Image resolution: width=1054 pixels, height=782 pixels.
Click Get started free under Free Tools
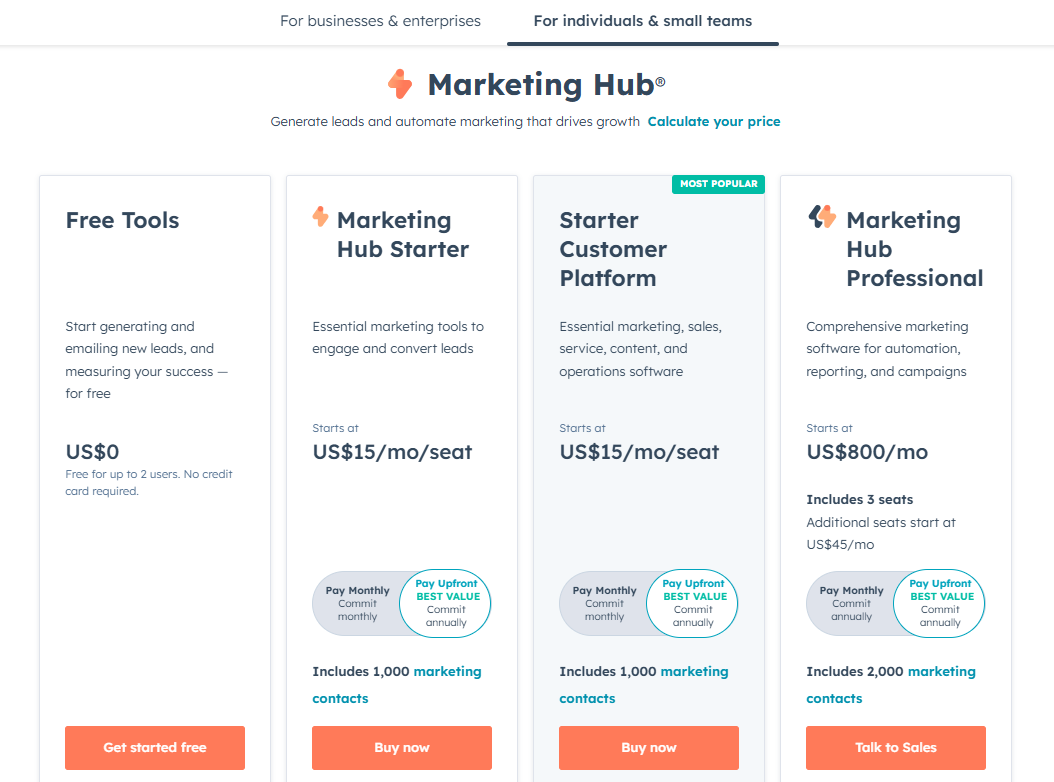(154, 747)
